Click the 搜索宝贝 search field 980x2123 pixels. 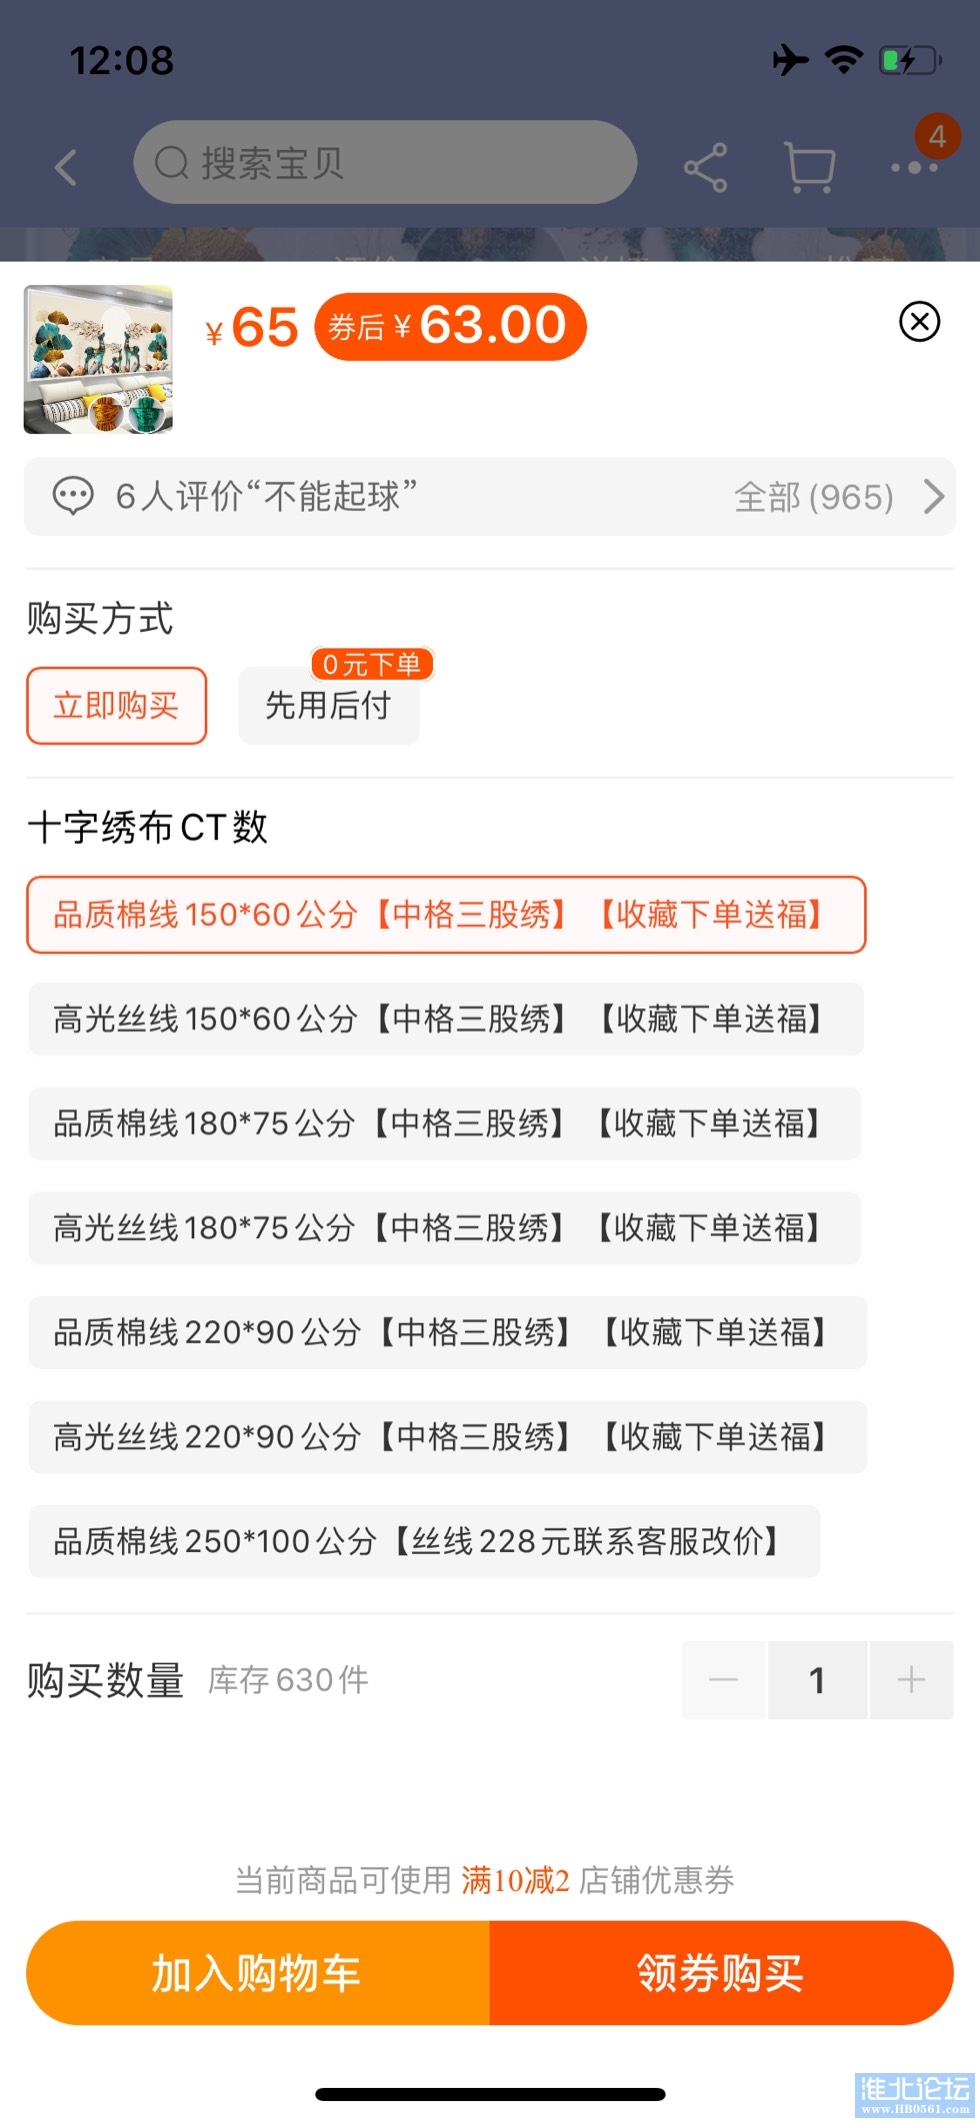click(x=385, y=162)
